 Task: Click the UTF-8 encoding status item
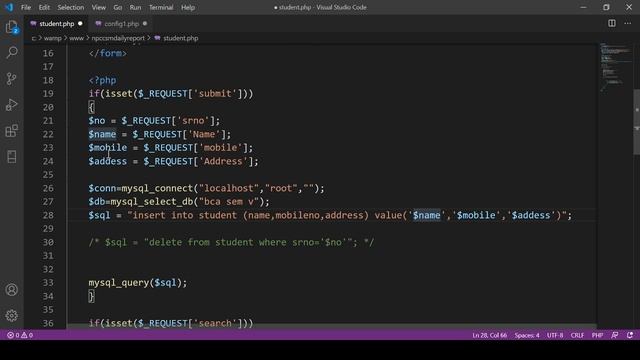pyautogui.click(x=555, y=335)
